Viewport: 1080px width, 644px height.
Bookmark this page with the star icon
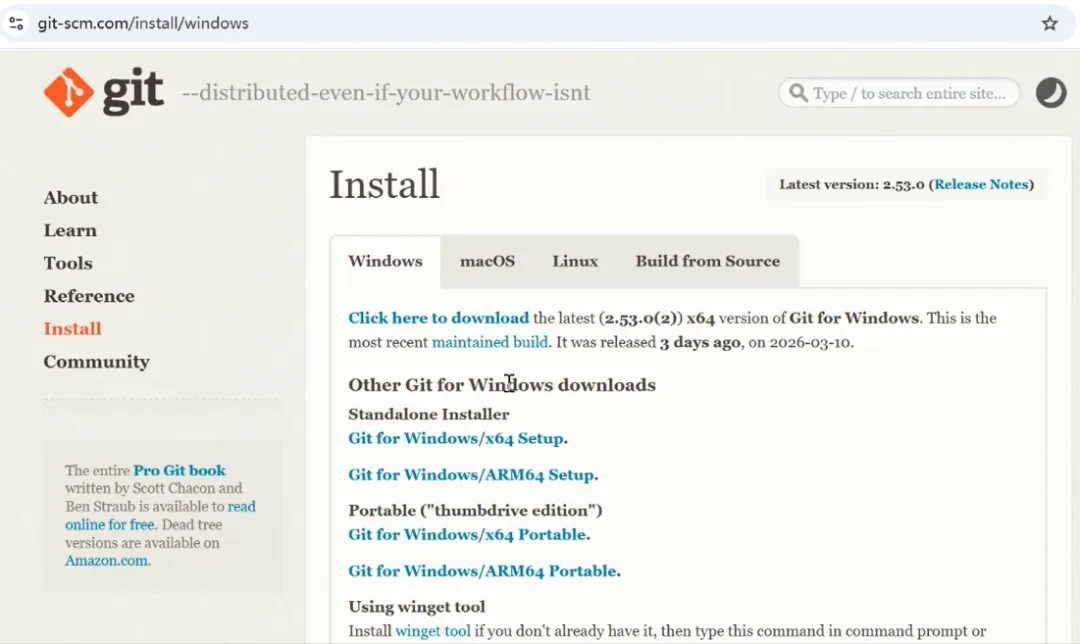[1049, 23]
